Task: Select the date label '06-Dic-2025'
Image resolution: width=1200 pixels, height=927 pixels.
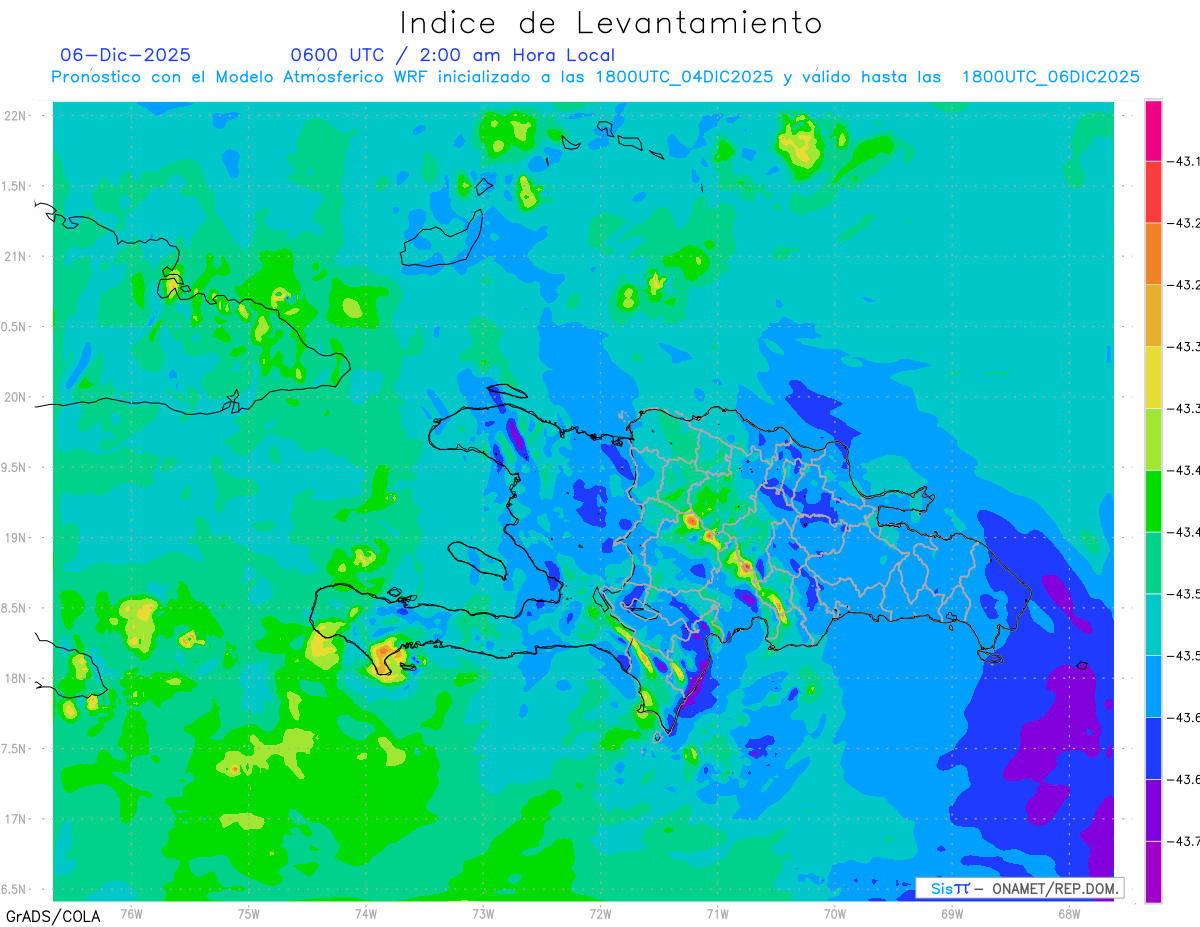Action: coord(125,55)
